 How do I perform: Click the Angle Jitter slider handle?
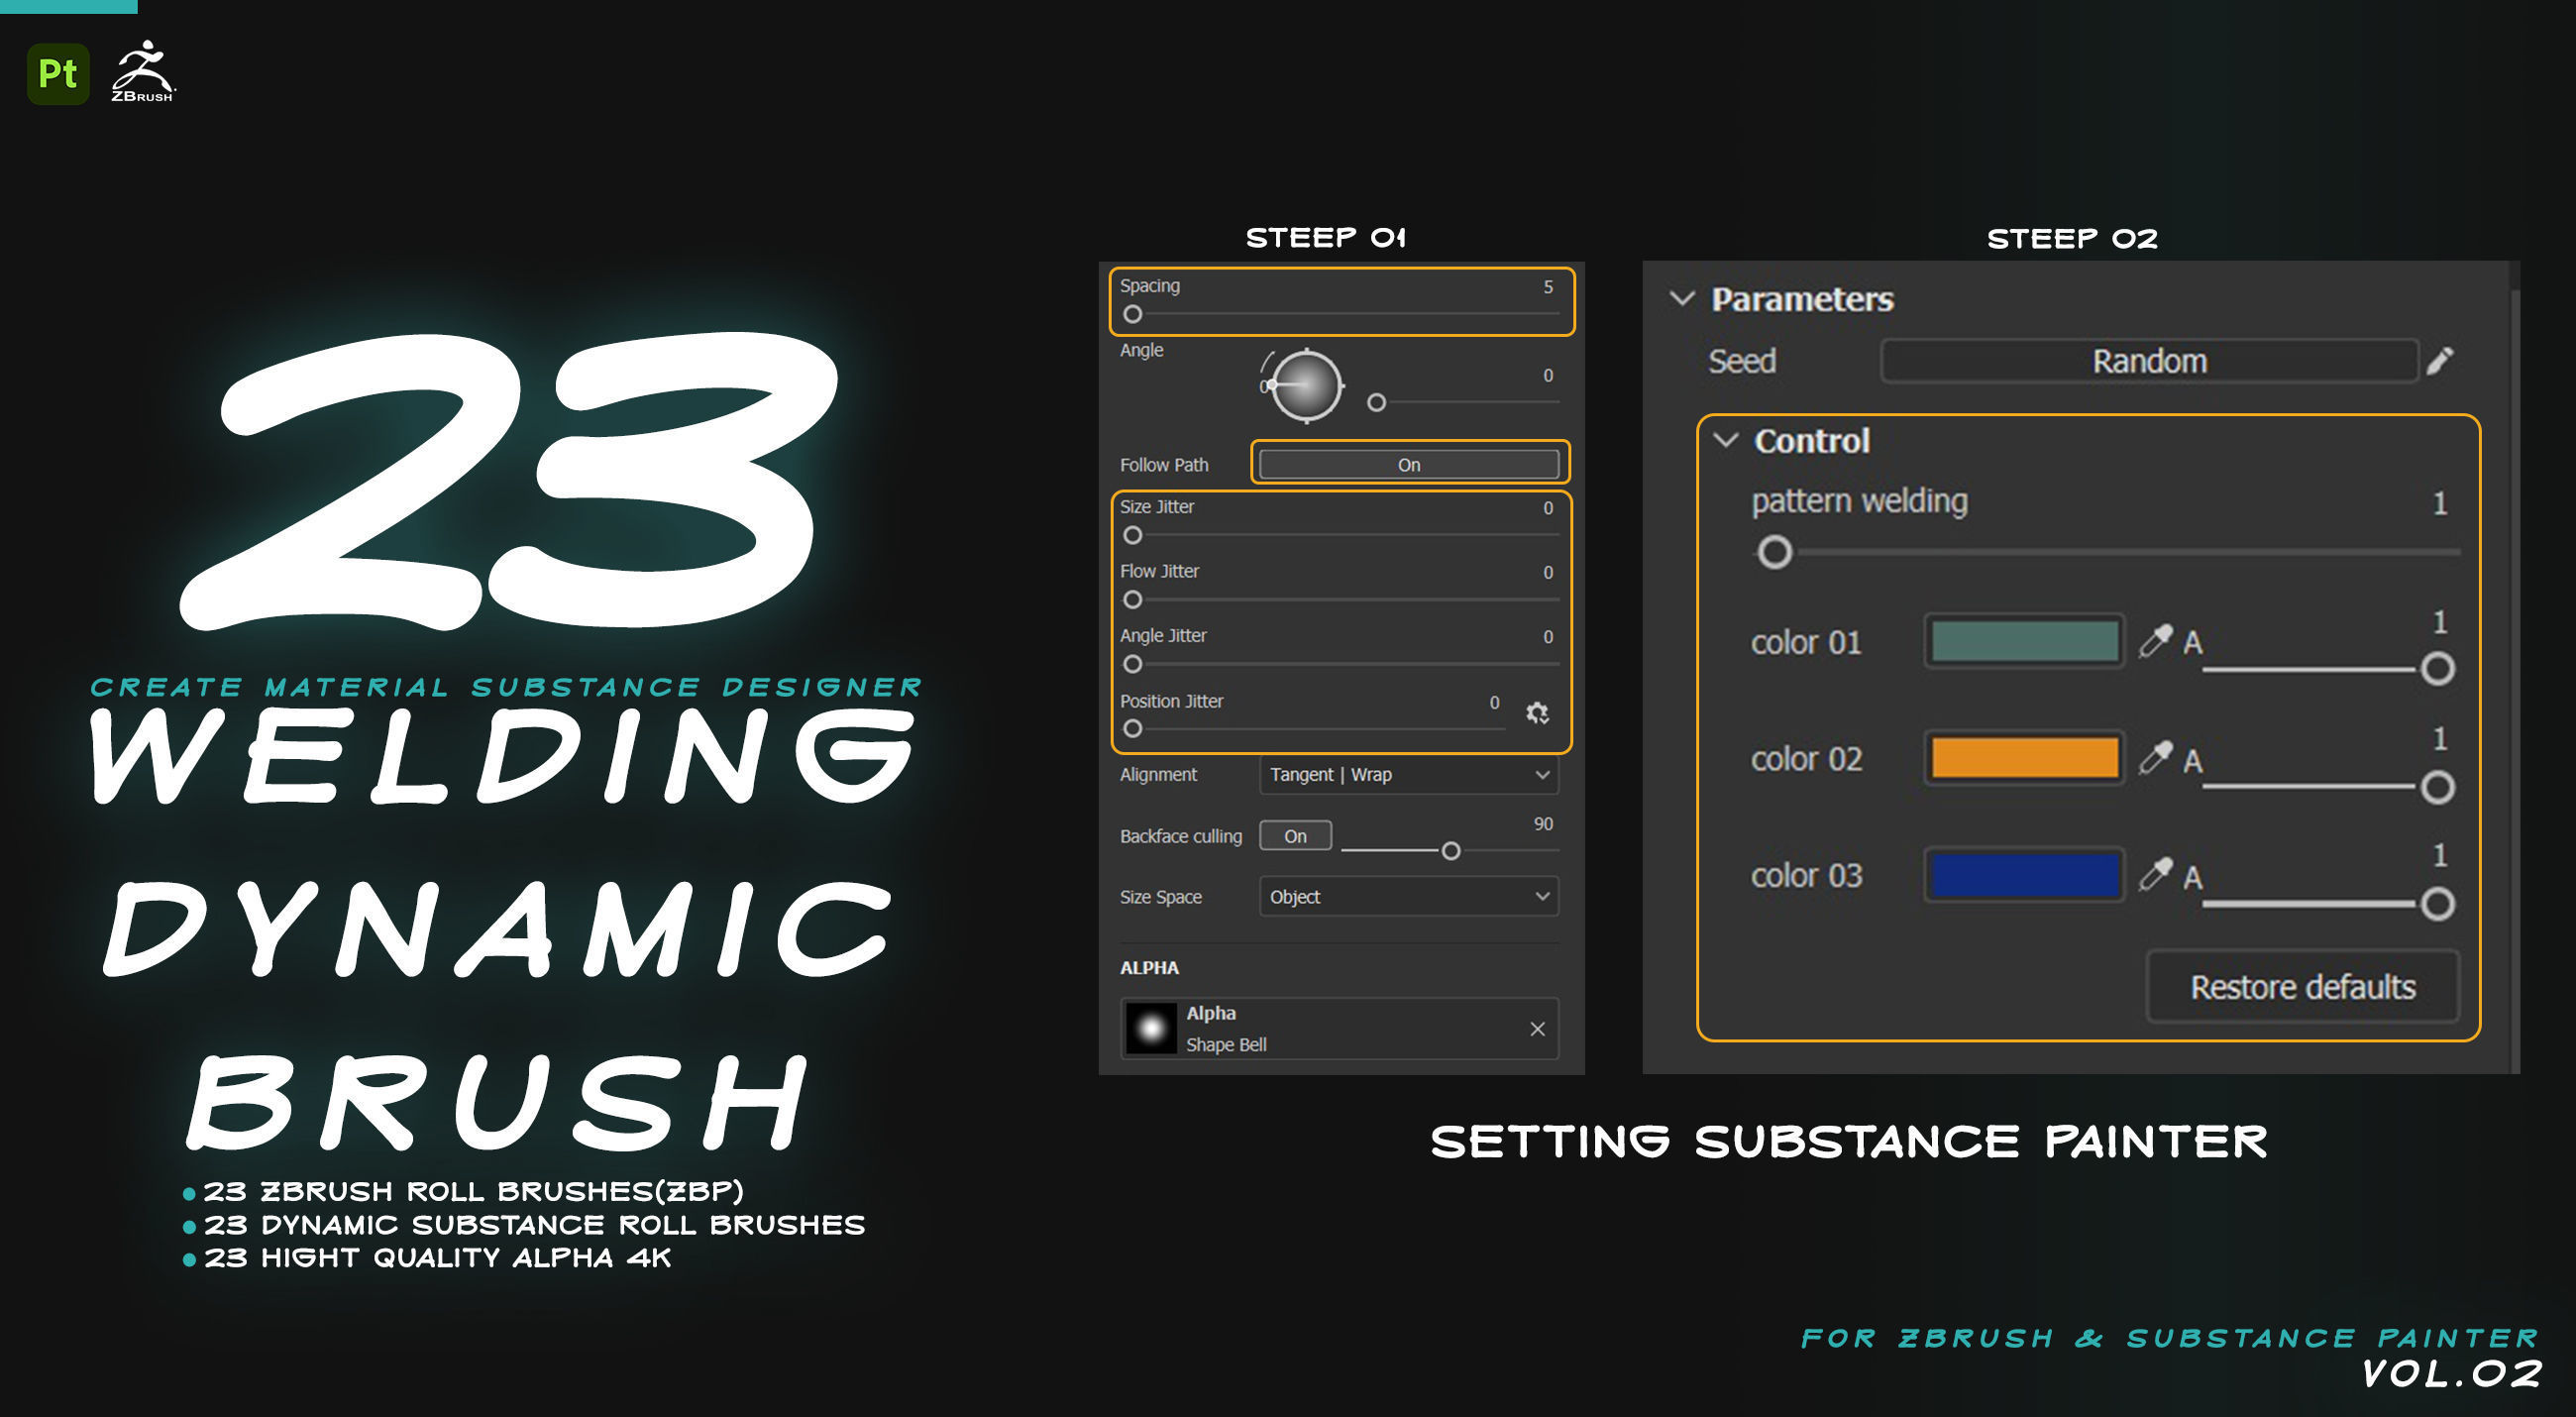click(x=1132, y=664)
